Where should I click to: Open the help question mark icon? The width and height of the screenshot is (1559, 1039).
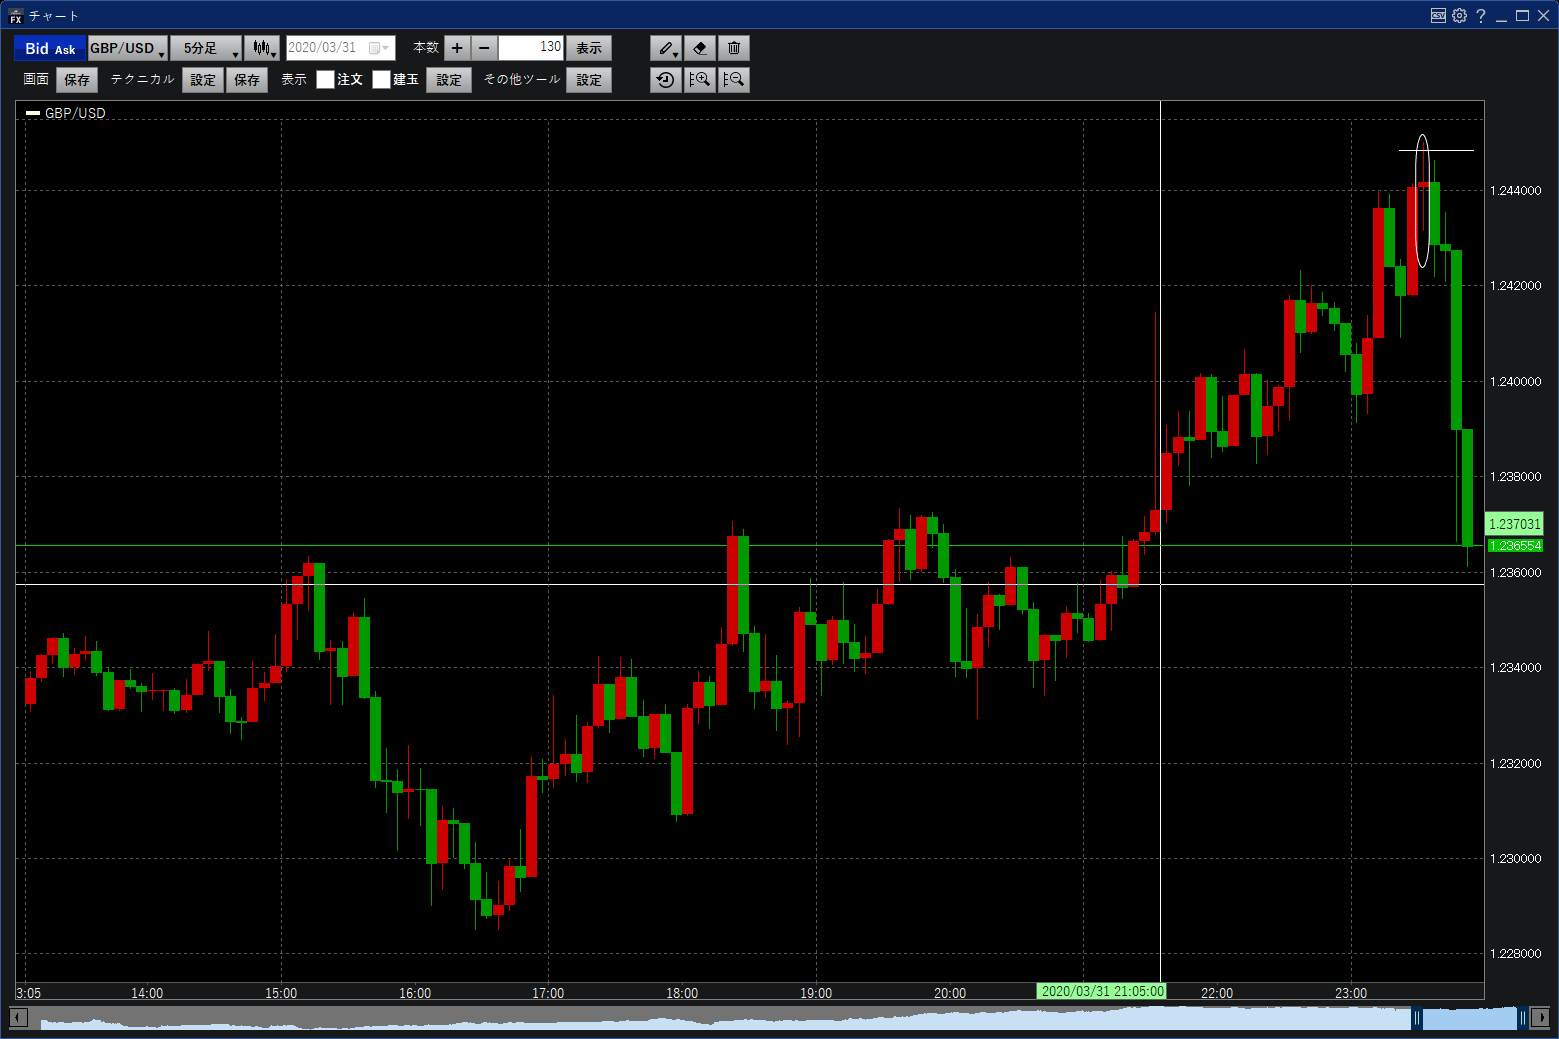[x=1481, y=16]
